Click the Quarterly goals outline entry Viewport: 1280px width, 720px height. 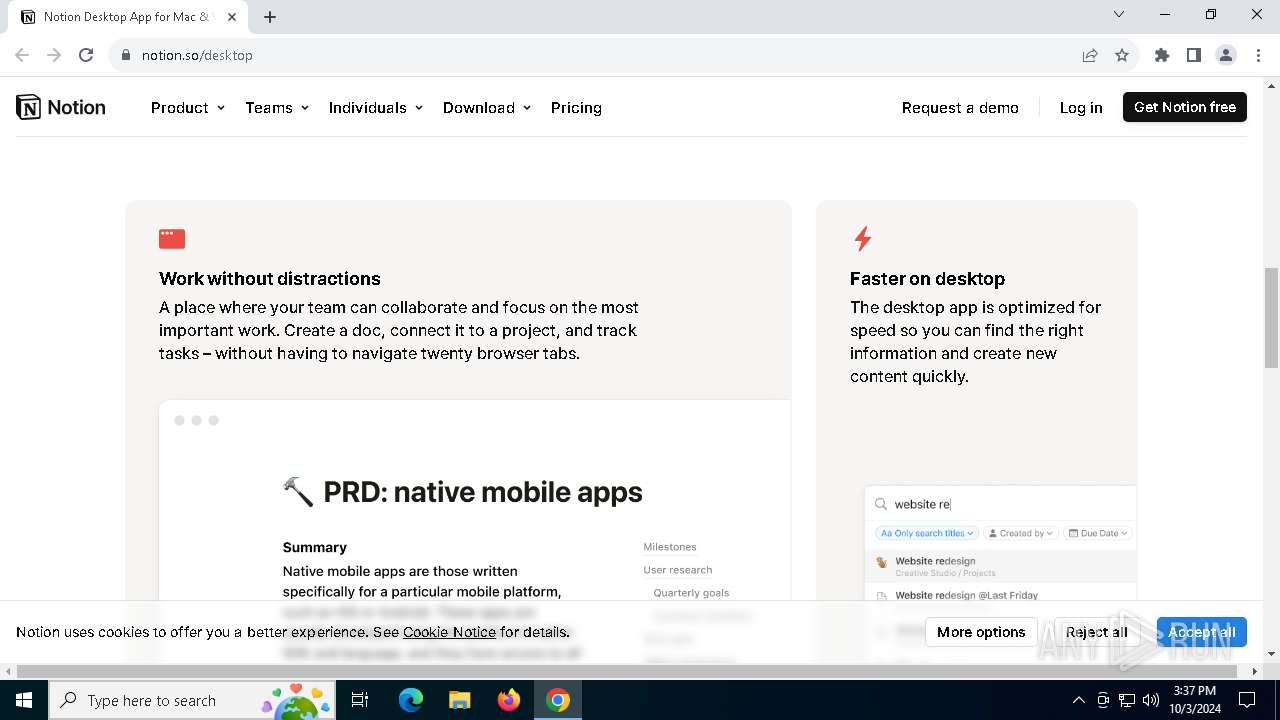(x=691, y=593)
